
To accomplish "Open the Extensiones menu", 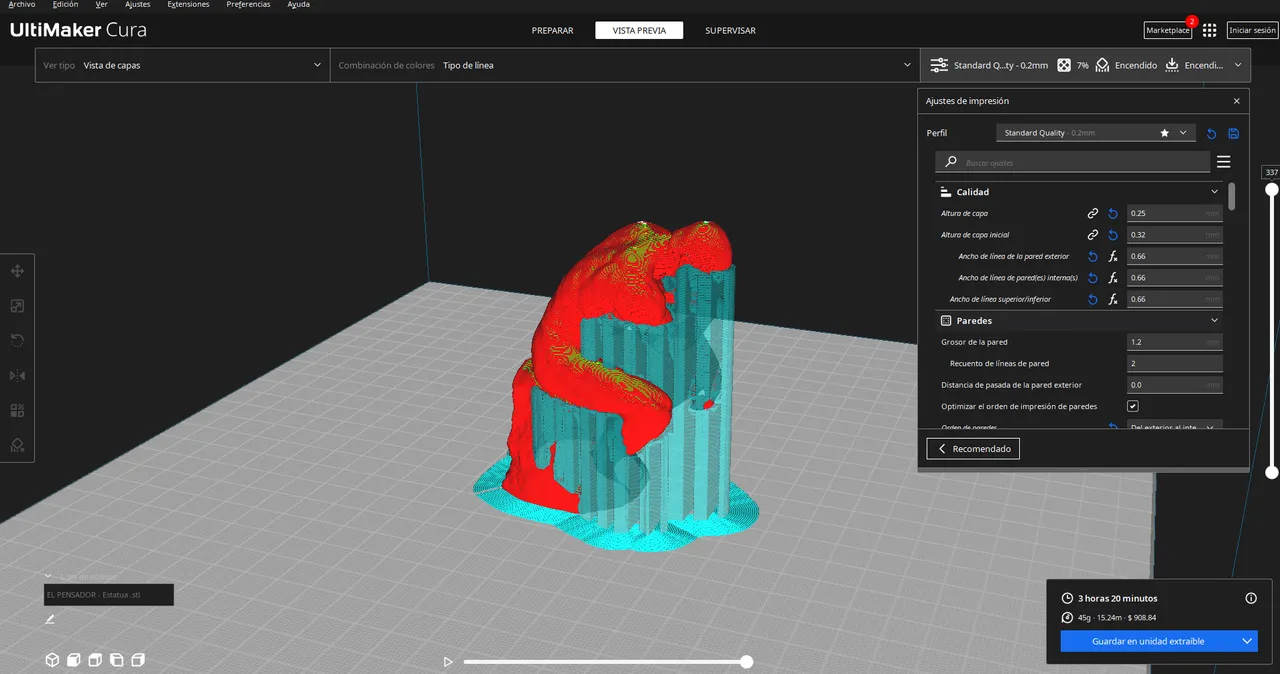I will 188,5.
